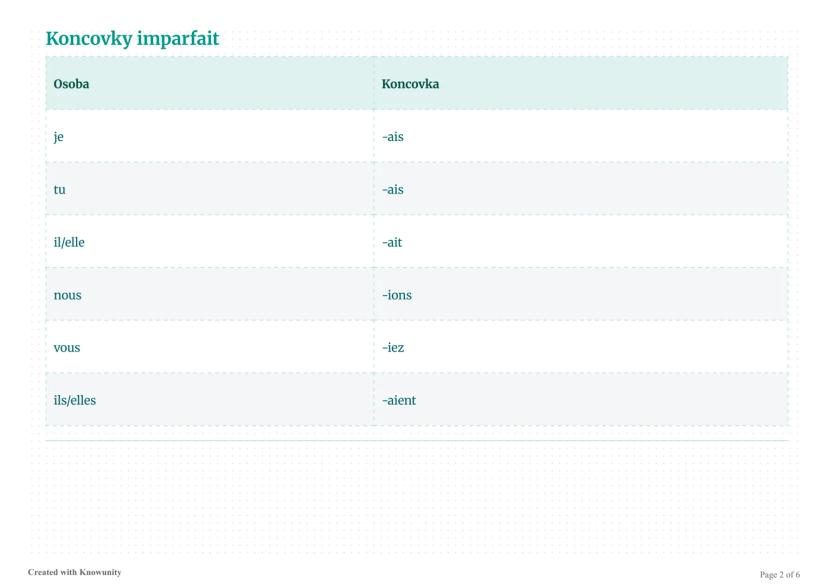This screenshot has height=586, width=828.
Task: Click the horizontal divider line below the table
Action: pyautogui.click(x=416, y=440)
